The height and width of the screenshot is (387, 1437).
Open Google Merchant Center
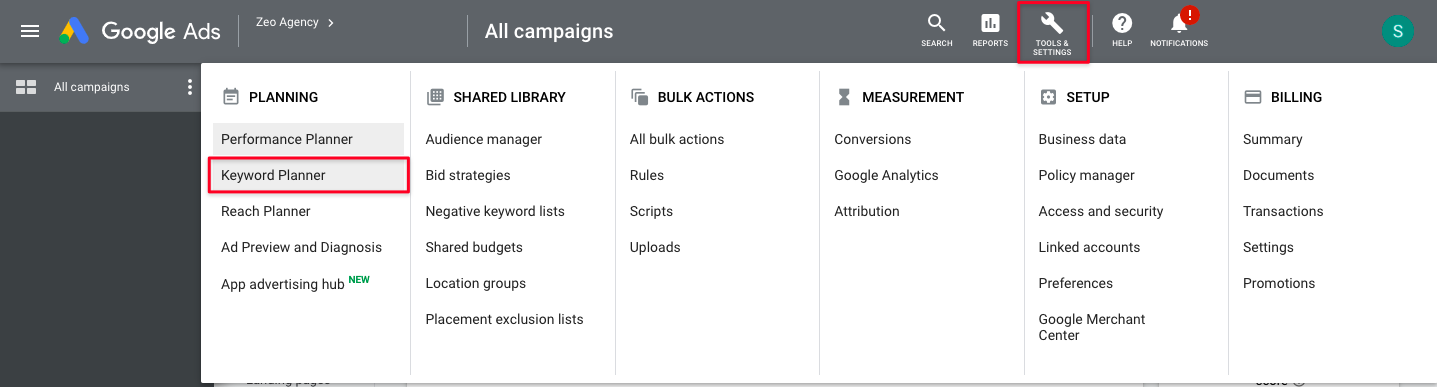pyautogui.click(x=1092, y=327)
